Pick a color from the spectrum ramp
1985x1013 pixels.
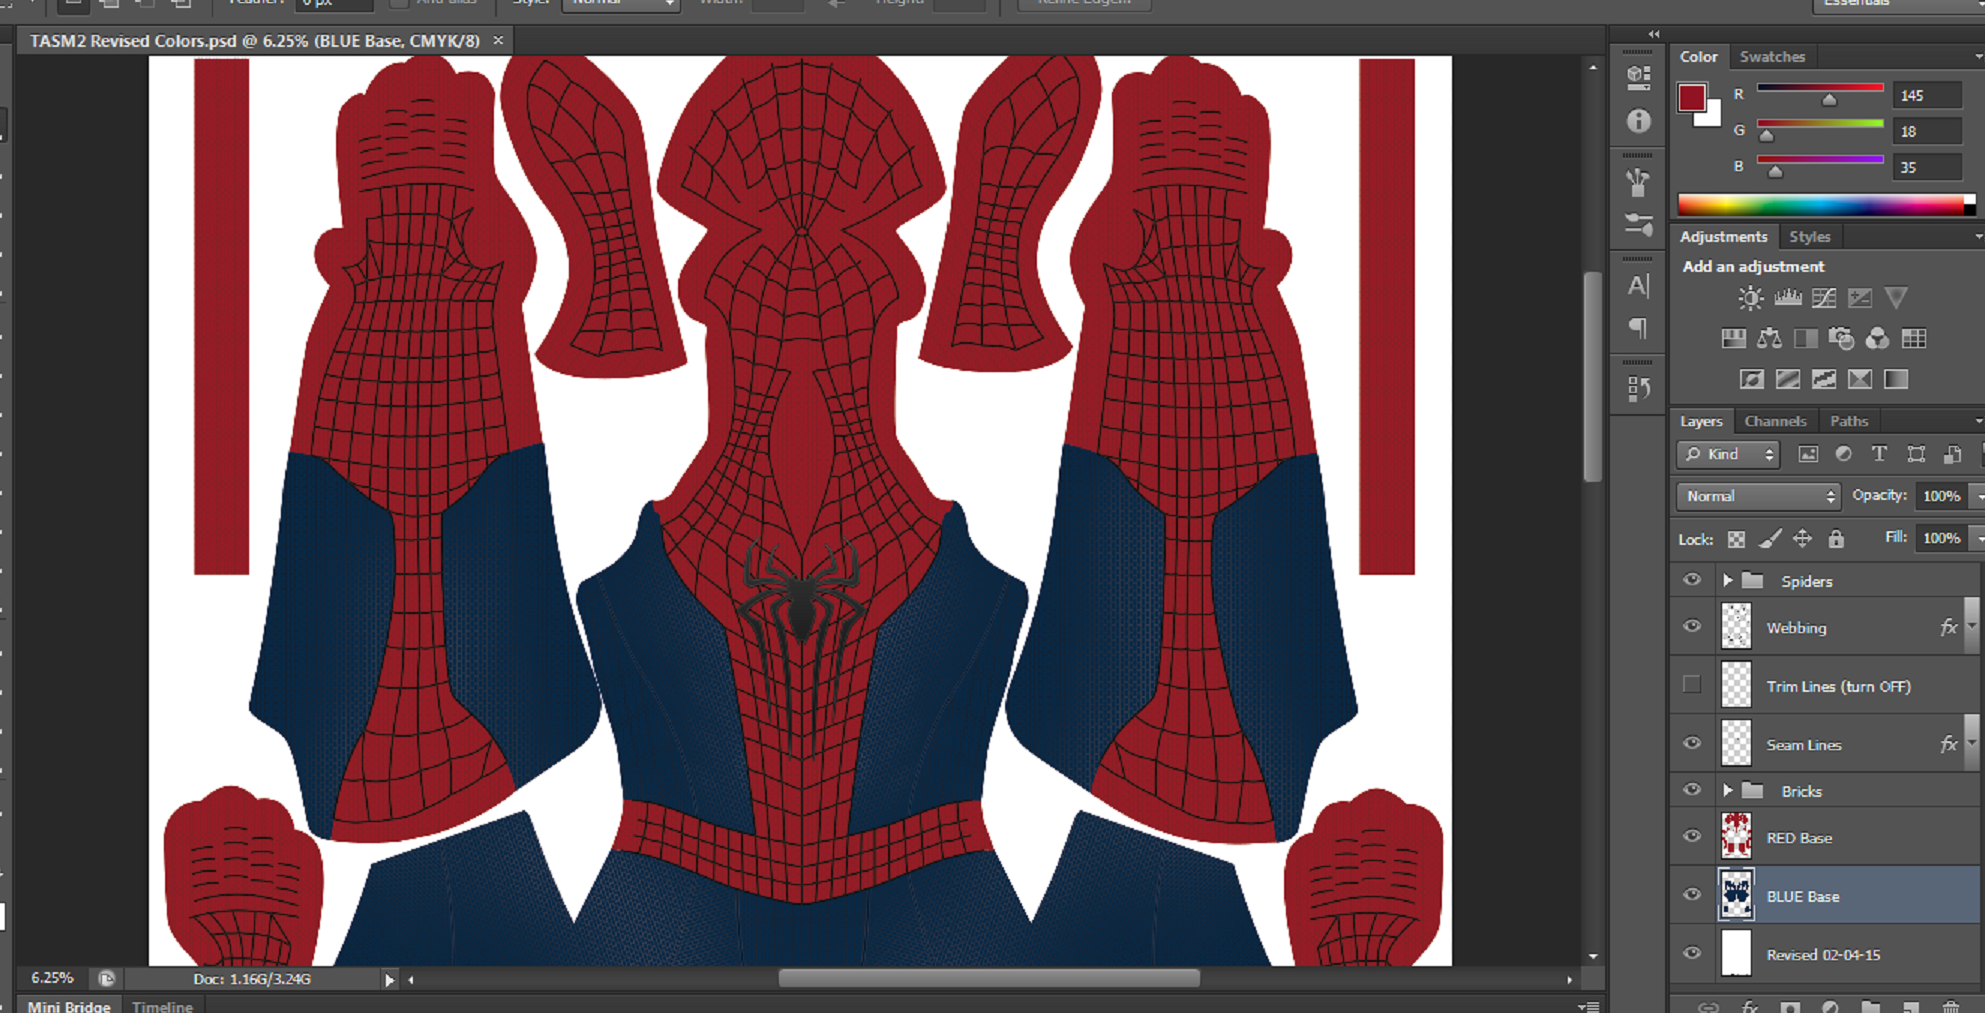[x=1826, y=205]
